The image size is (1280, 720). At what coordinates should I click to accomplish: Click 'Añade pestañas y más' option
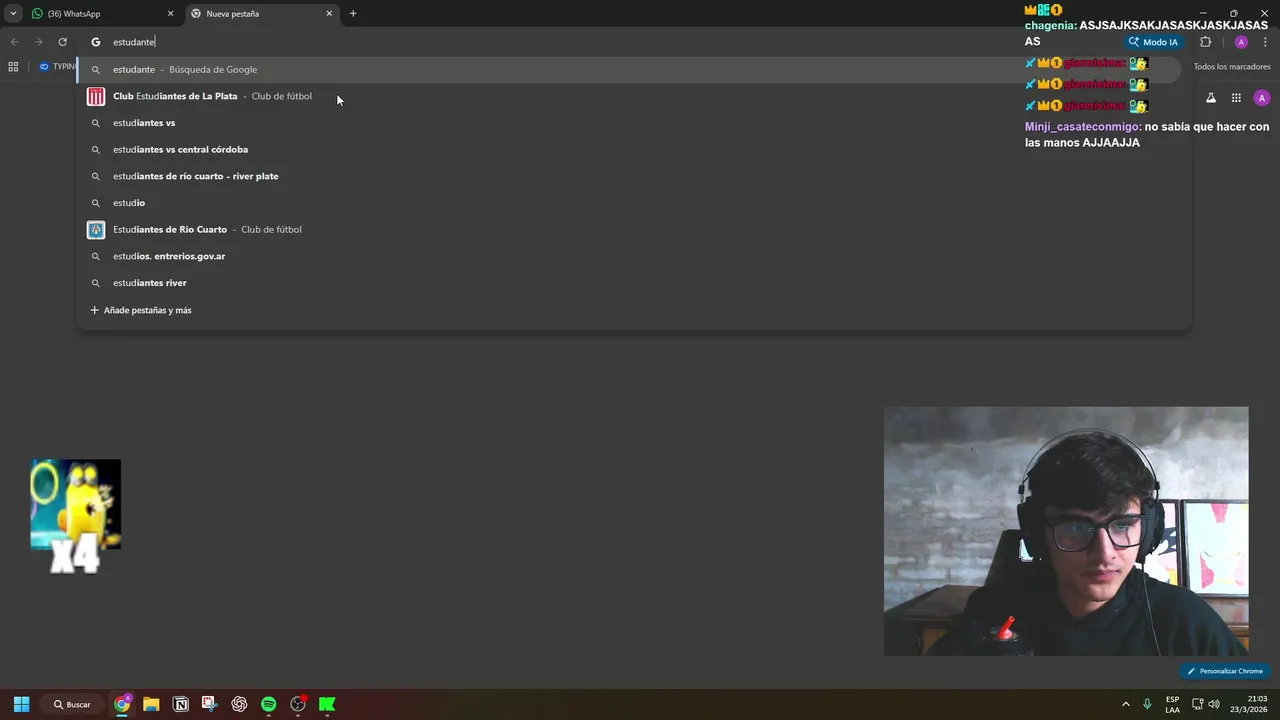(141, 310)
